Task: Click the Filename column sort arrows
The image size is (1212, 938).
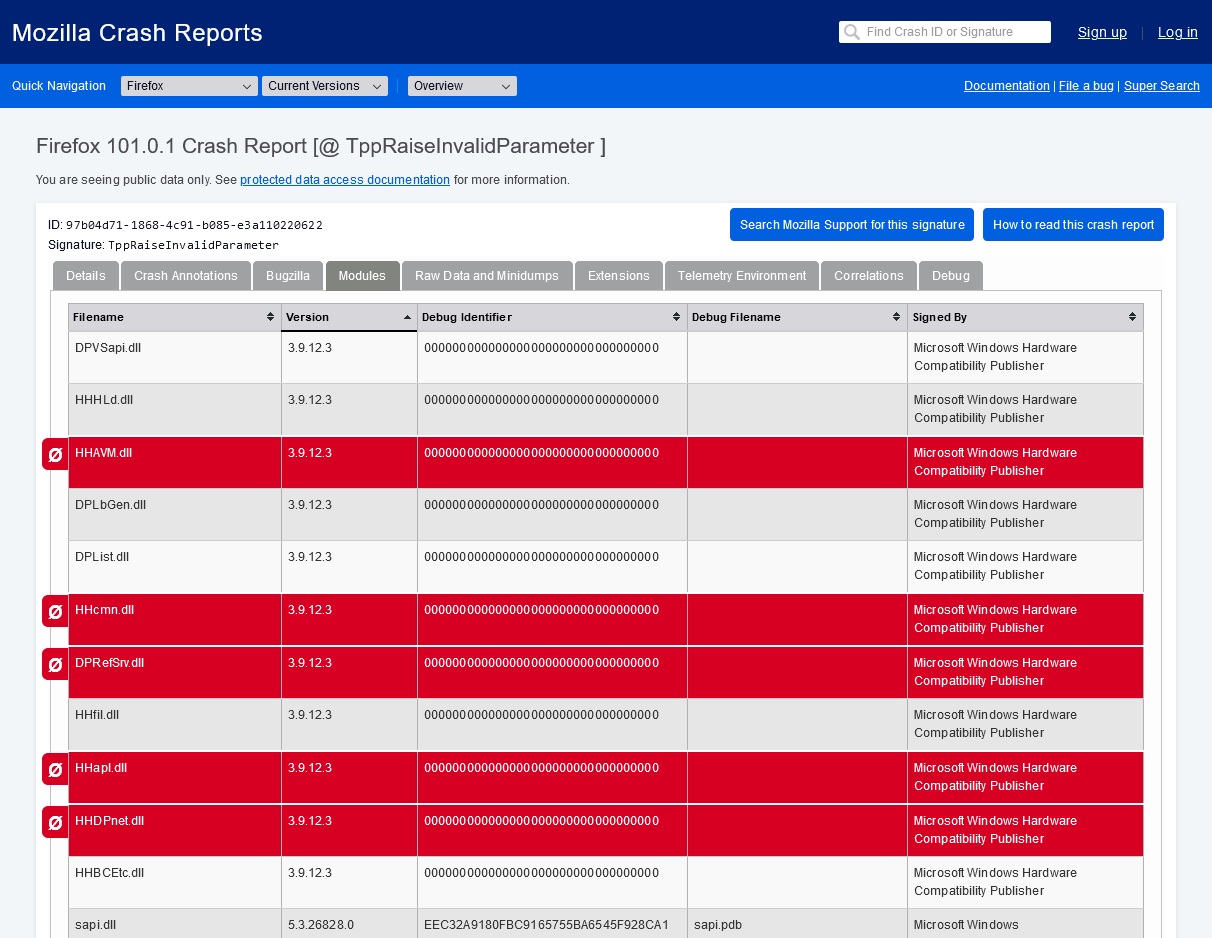Action: point(270,317)
